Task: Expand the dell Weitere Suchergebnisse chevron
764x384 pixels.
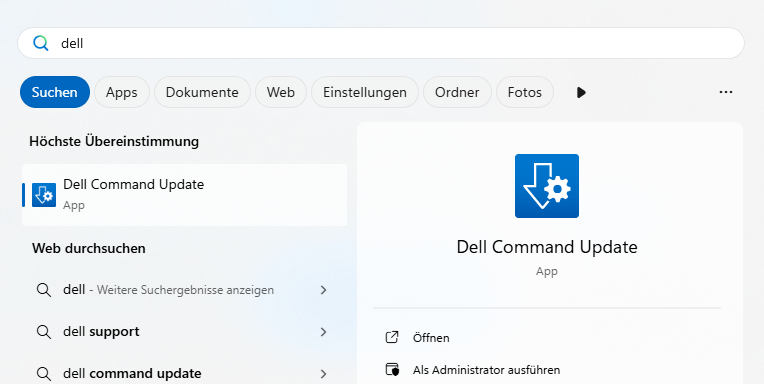Action: pyautogui.click(x=323, y=290)
